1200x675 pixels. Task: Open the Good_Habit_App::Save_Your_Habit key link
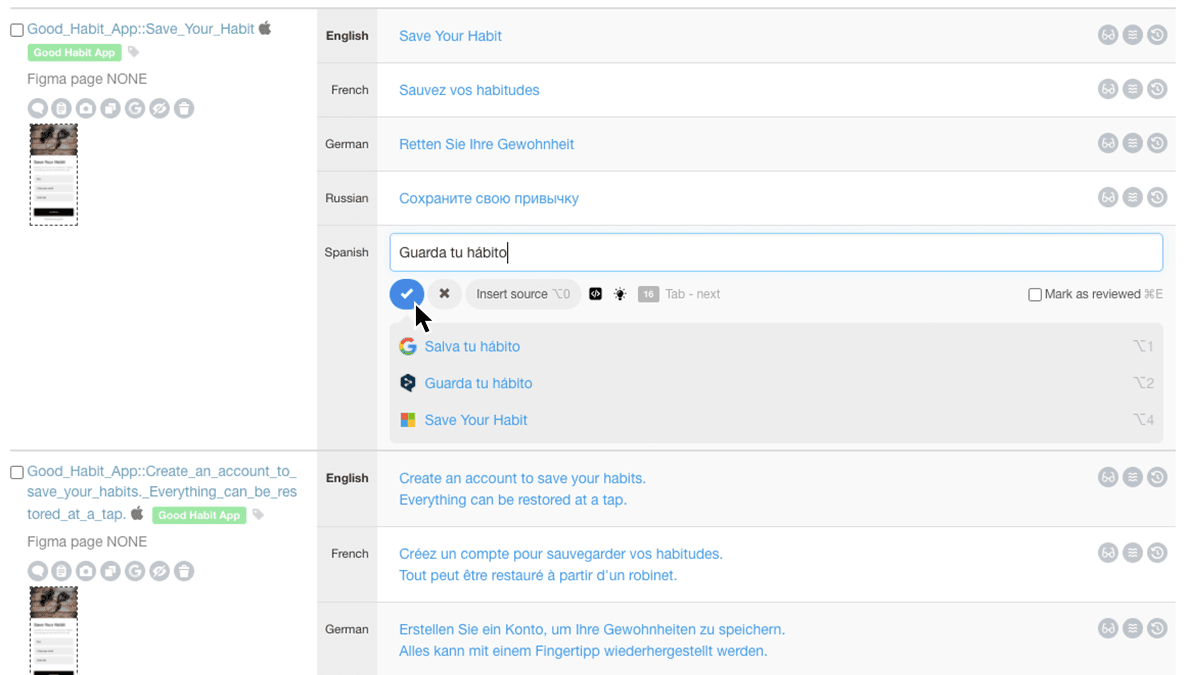141,29
